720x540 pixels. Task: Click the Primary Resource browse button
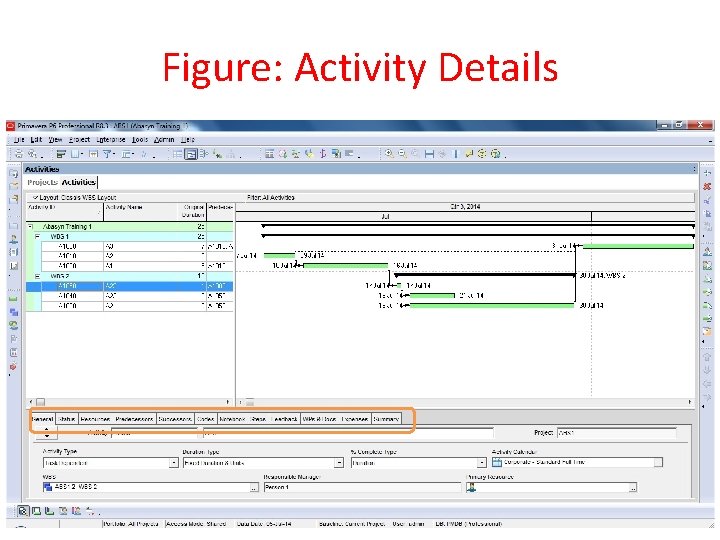tap(633, 488)
